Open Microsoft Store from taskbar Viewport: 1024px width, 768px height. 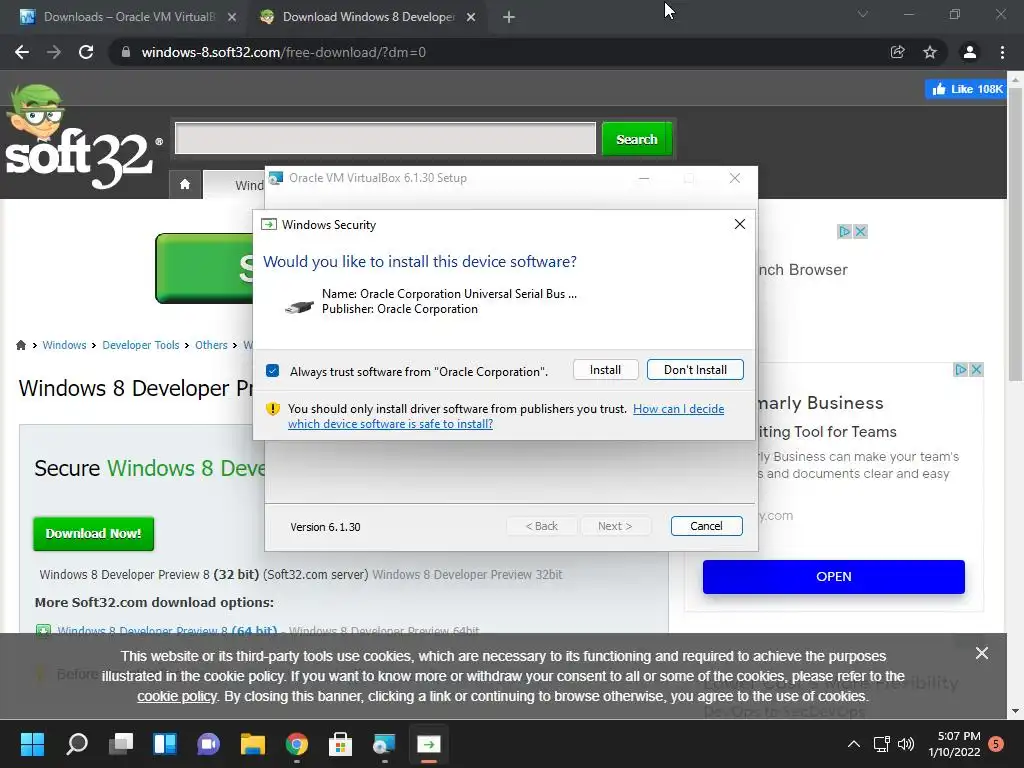[340, 744]
